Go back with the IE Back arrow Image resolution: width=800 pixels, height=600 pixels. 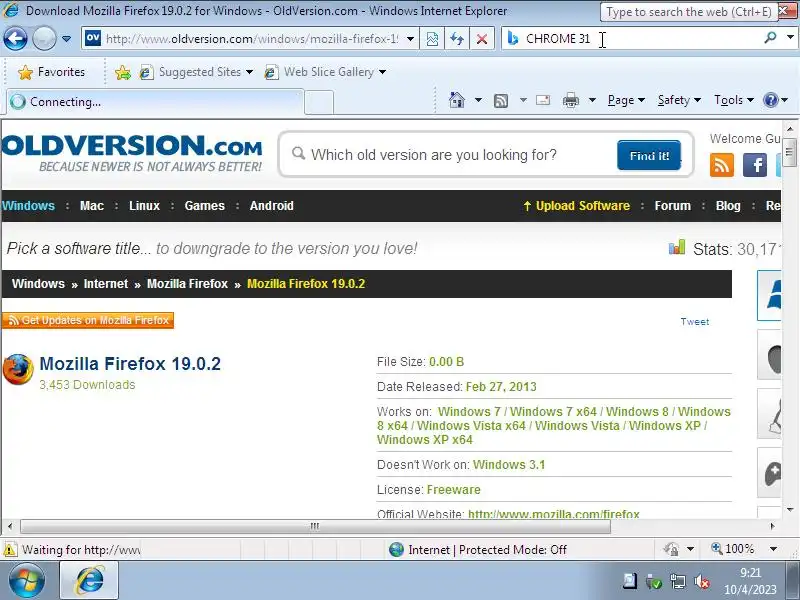pos(15,38)
